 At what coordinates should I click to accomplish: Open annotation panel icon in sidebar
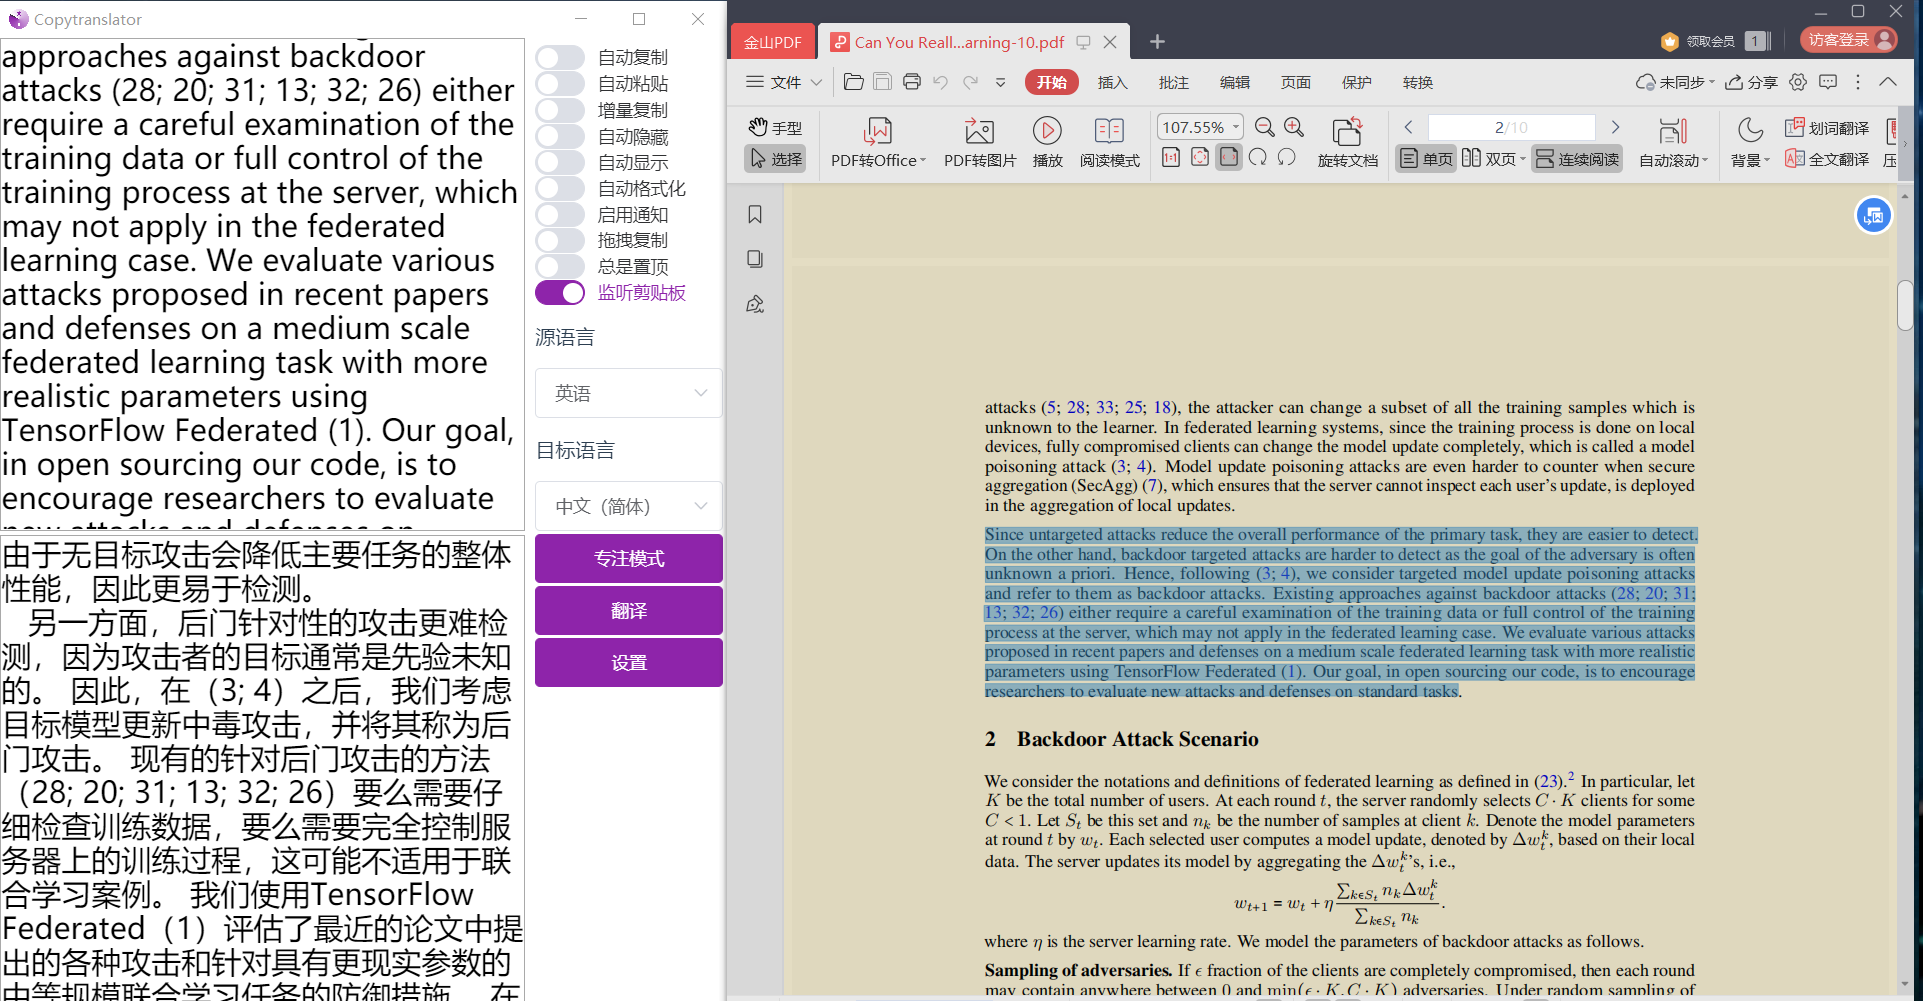[x=755, y=304]
